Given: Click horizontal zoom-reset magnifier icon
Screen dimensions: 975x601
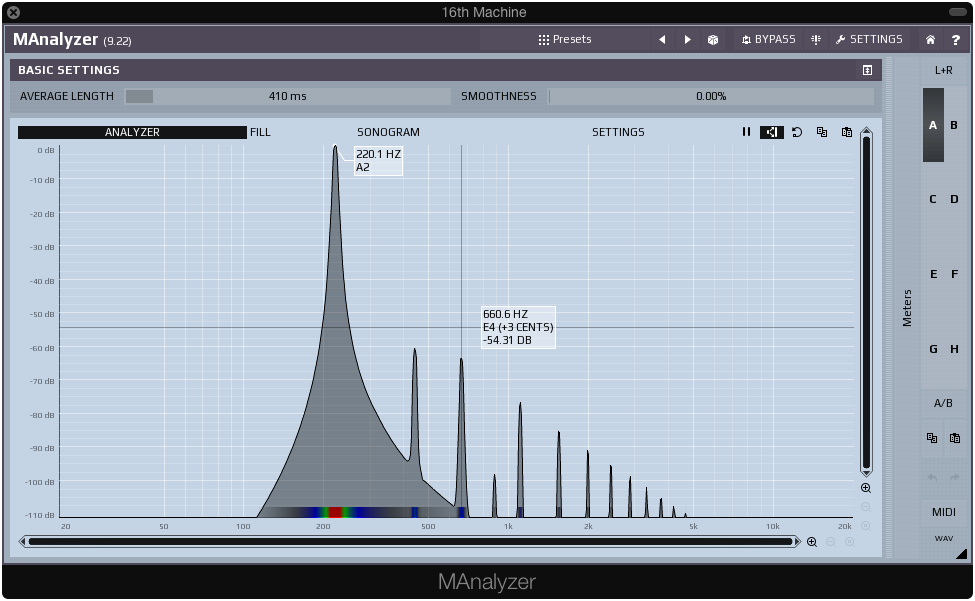Looking at the screenshot, I should [849, 542].
